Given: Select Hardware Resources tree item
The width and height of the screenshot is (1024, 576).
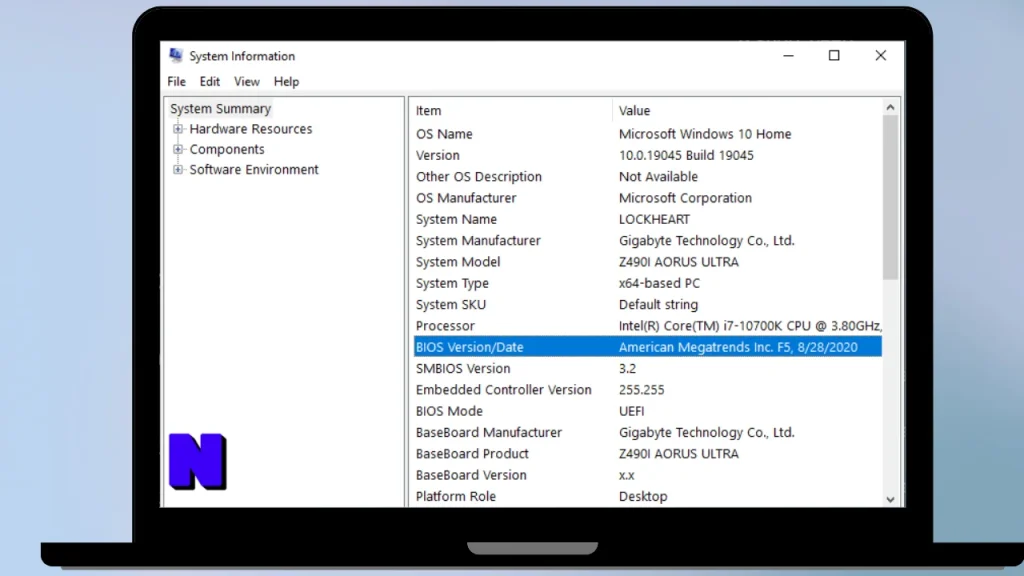Looking at the screenshot, I should pos(251,129).
